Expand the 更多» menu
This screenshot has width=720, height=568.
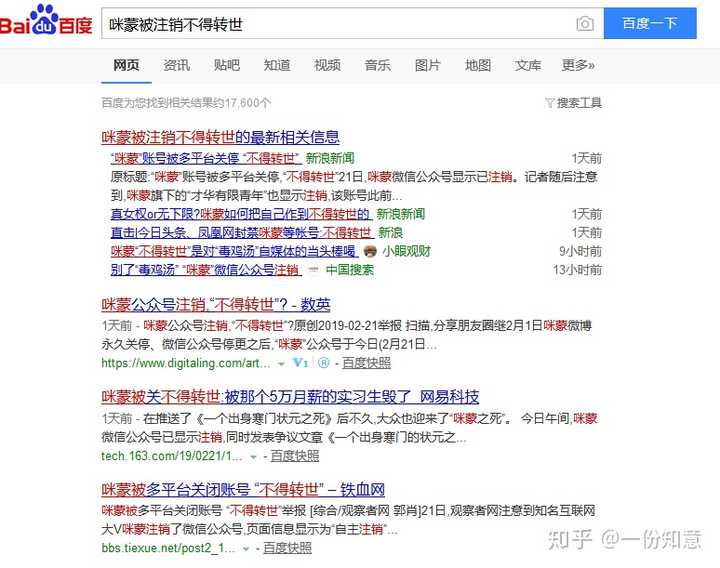click(578, 65)
